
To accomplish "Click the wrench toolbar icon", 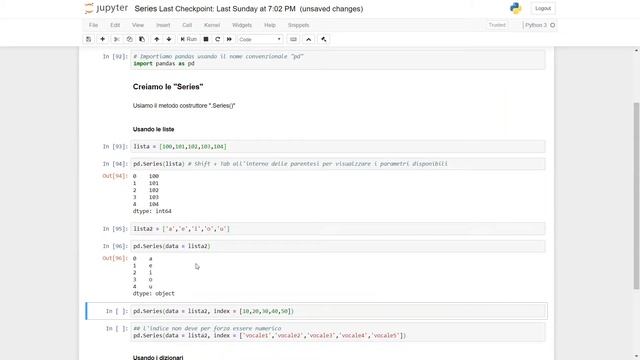I will coord(324,39).
